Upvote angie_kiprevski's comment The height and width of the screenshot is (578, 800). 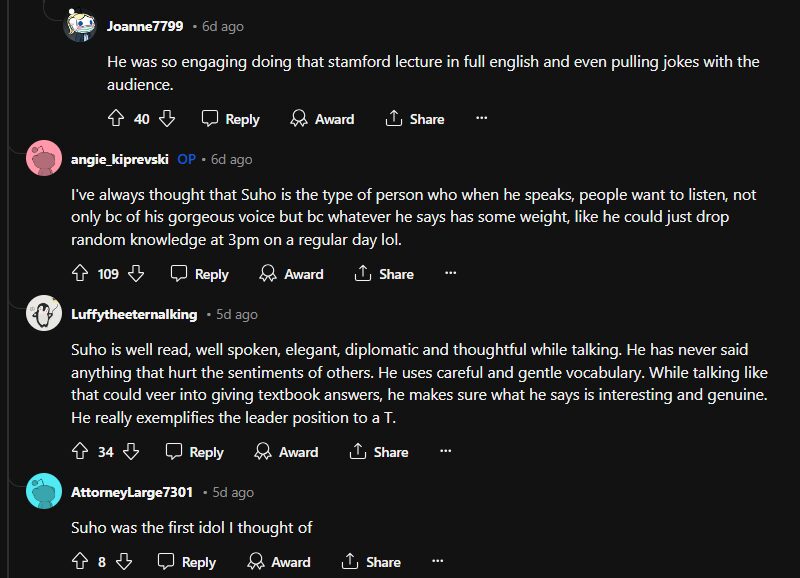pos(80,273)
